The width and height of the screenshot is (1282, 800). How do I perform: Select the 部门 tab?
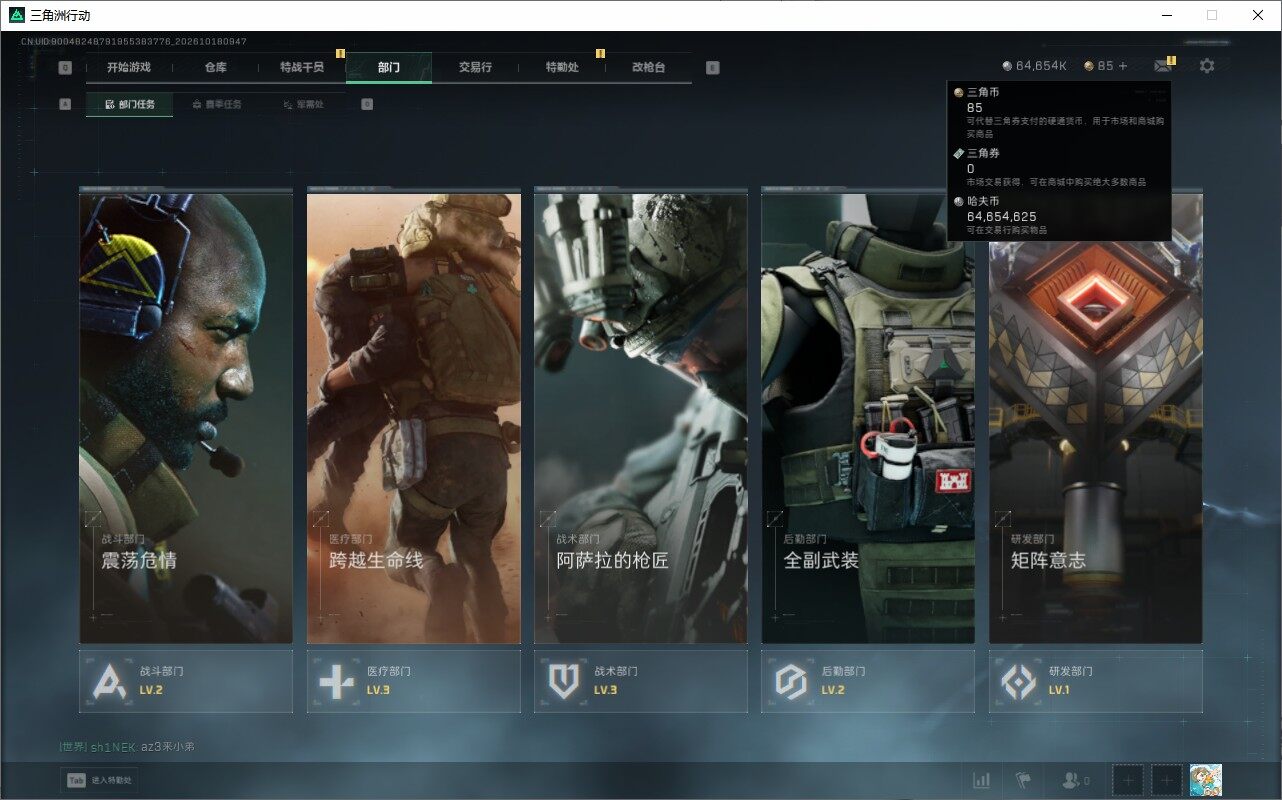coord(389,67)
